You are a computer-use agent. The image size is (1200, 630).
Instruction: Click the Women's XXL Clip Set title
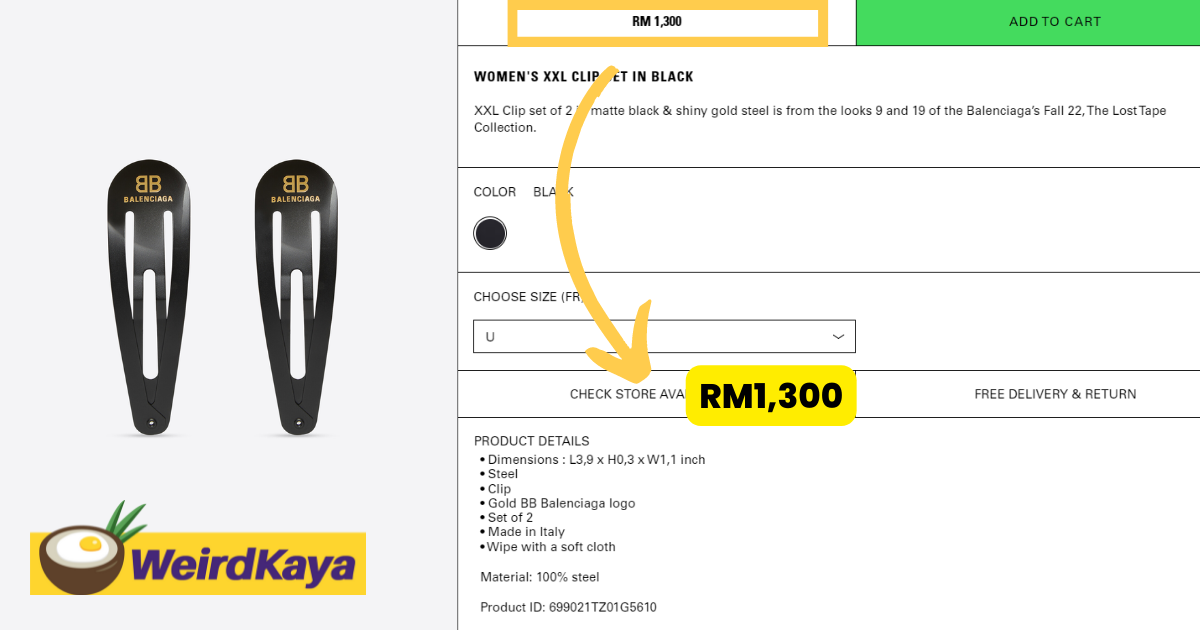click(583, 77)
